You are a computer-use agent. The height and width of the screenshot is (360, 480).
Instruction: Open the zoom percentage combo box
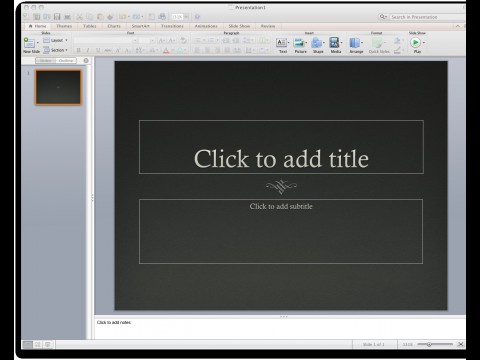click(x=180, y=17)
